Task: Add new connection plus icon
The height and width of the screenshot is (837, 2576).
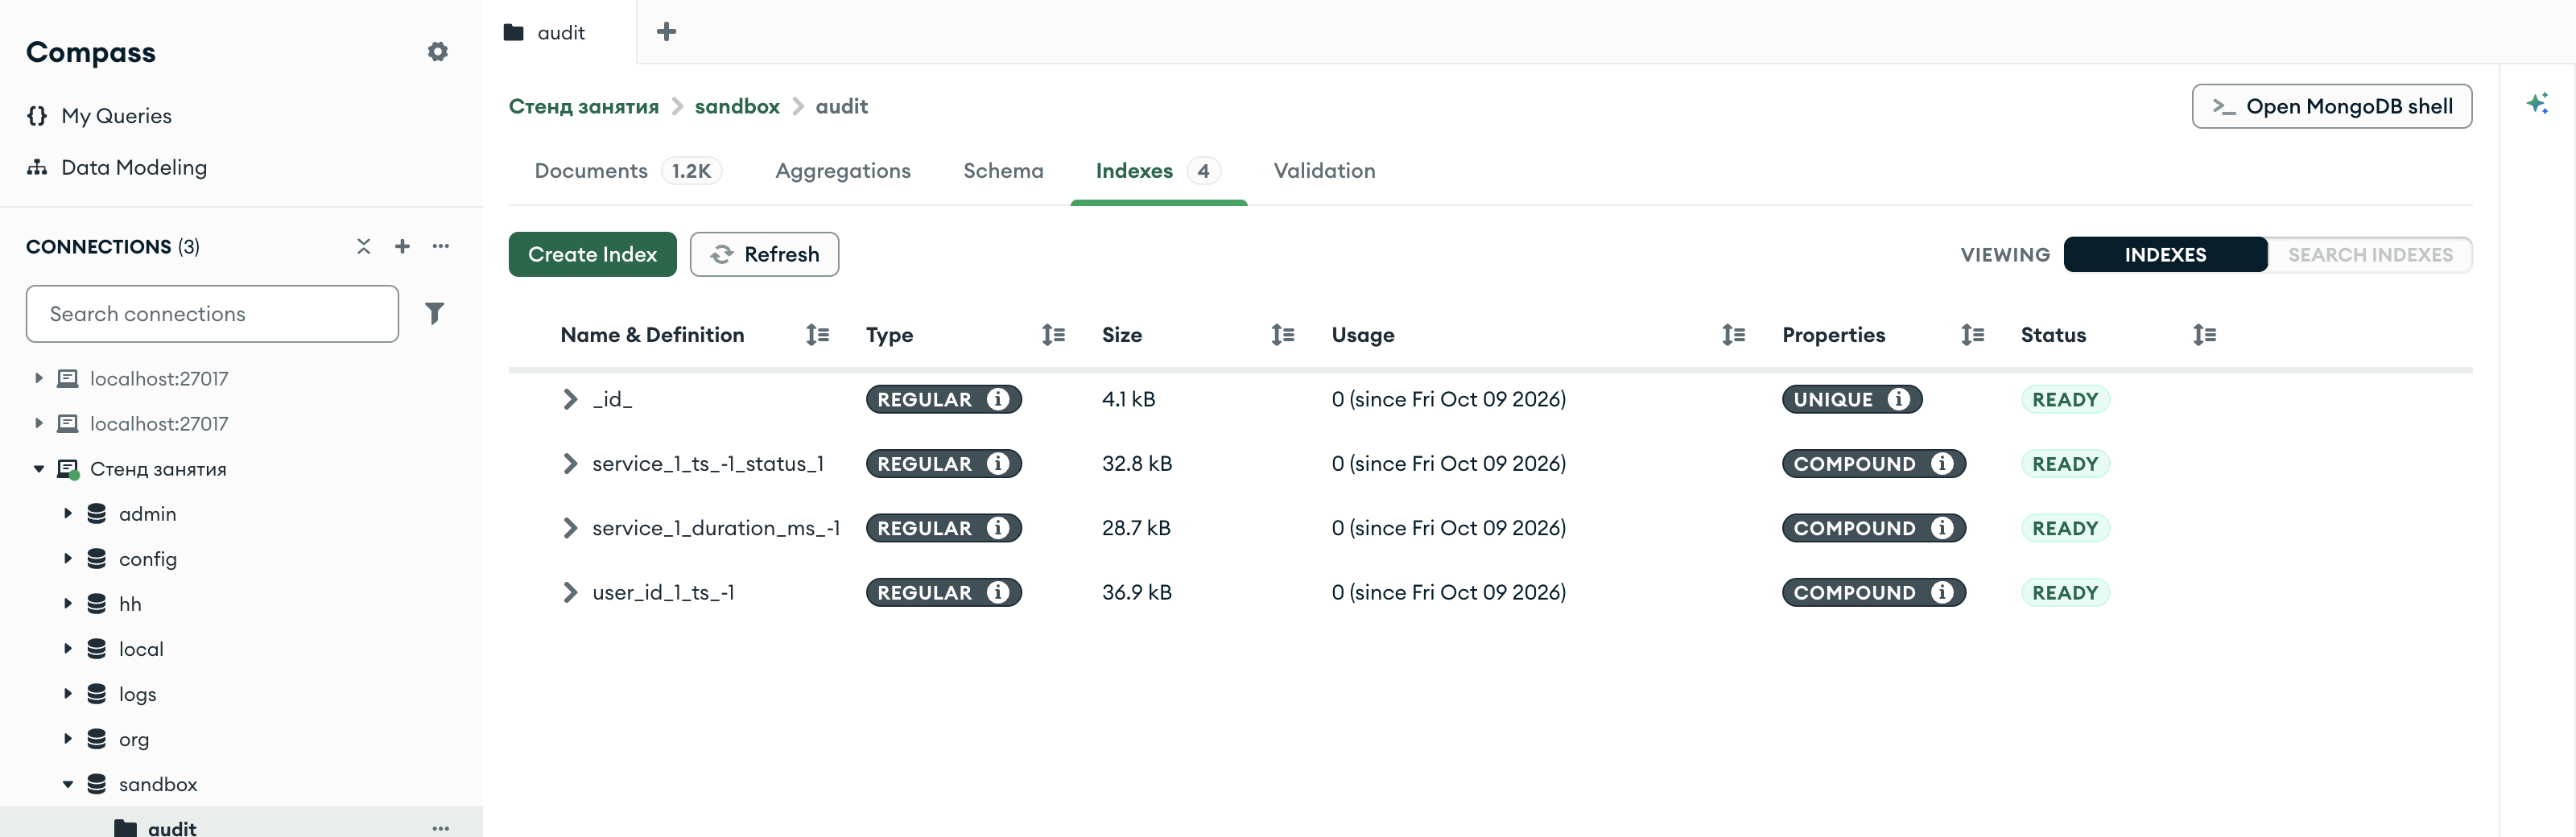Action: coord(402,246)
